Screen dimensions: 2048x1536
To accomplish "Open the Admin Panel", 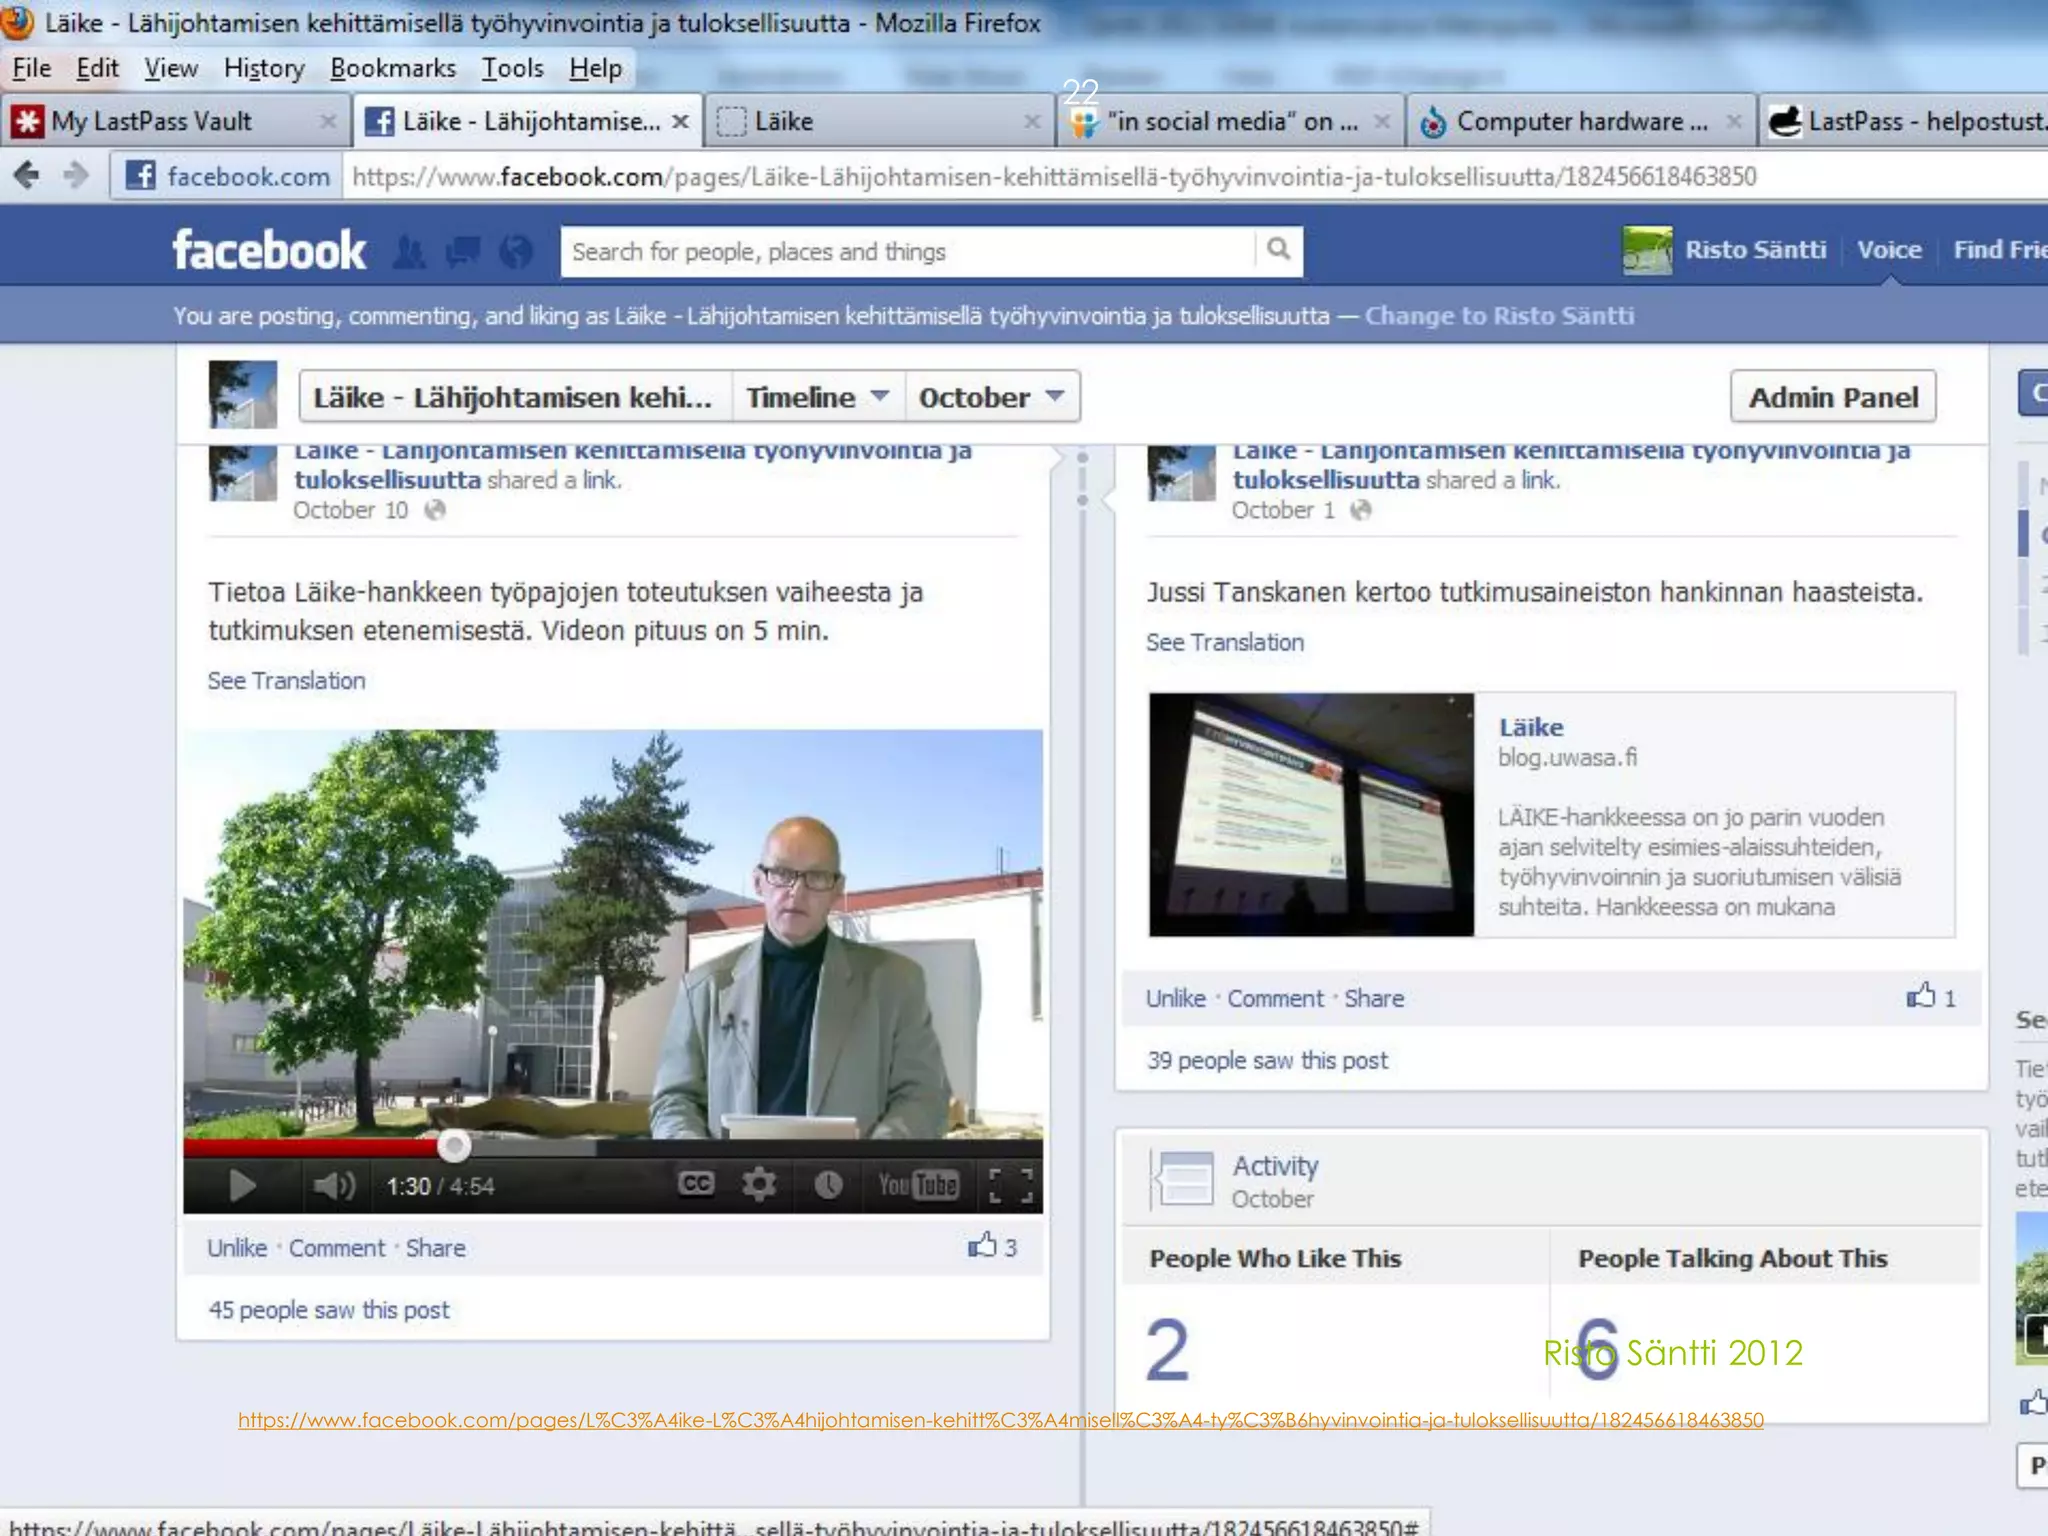I will (x=1833, y=397).
